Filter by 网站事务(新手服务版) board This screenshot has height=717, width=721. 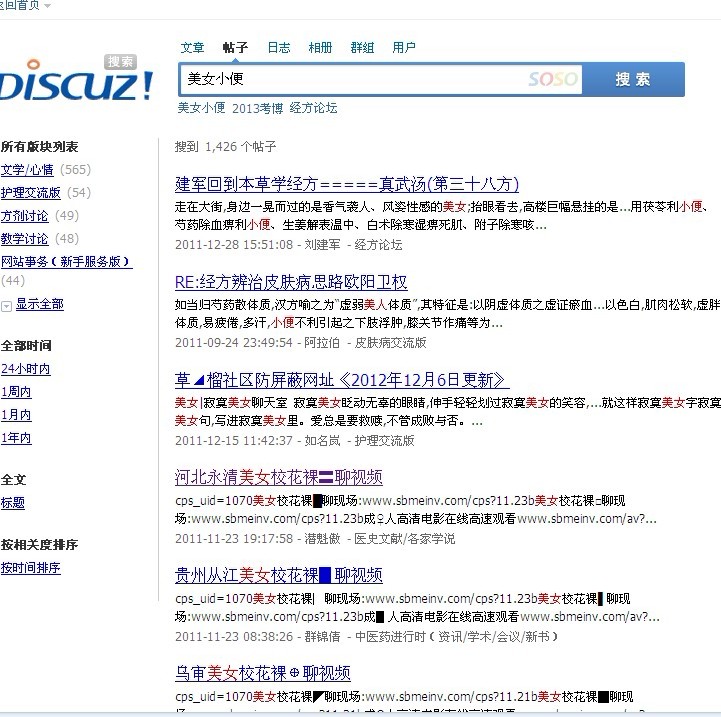coord(66,262)
